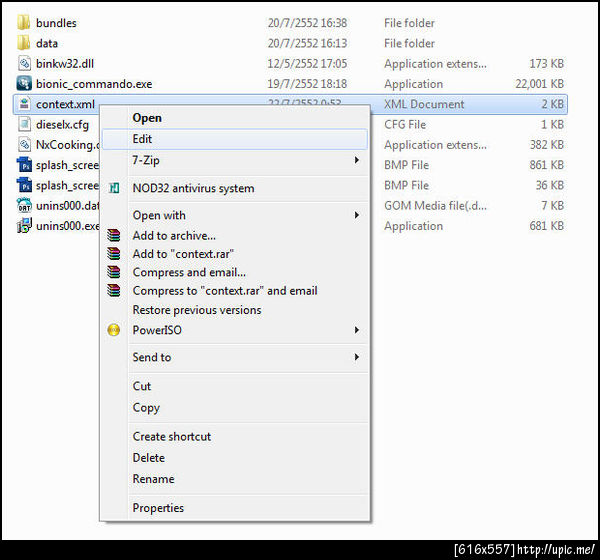
Task: Select Add to "context.rar"
Action: (x=235, y=254)
